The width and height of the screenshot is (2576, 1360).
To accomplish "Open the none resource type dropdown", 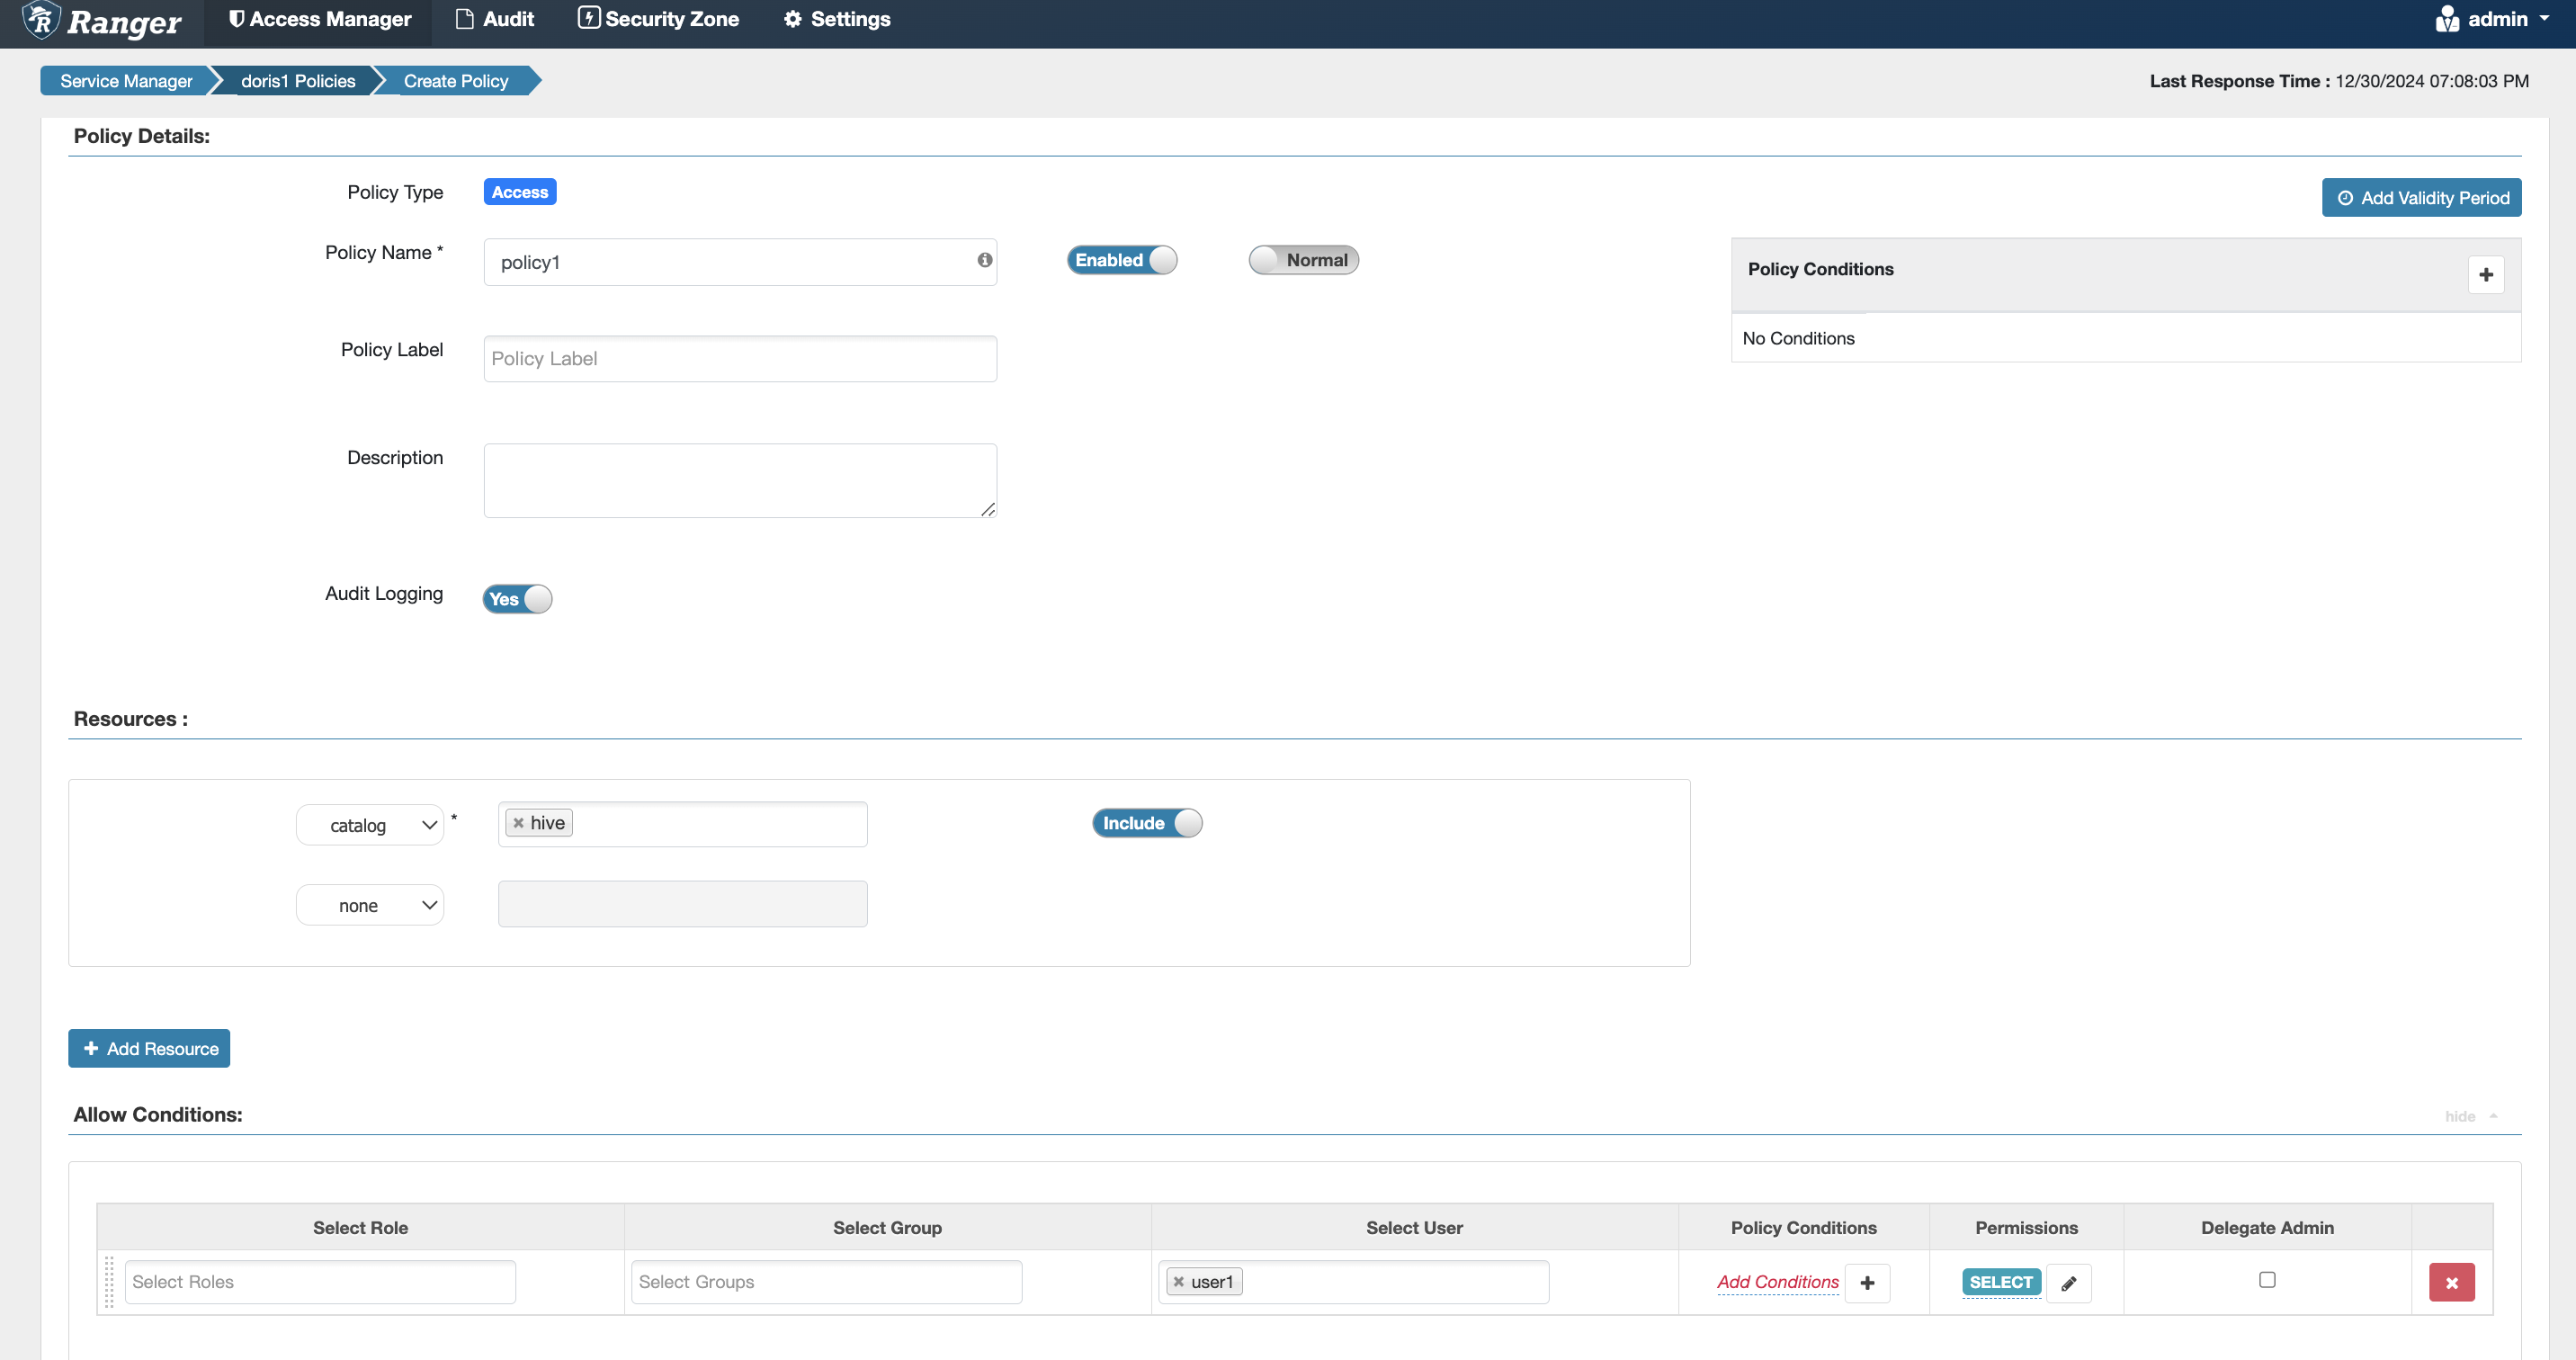I will pos(369,905).
